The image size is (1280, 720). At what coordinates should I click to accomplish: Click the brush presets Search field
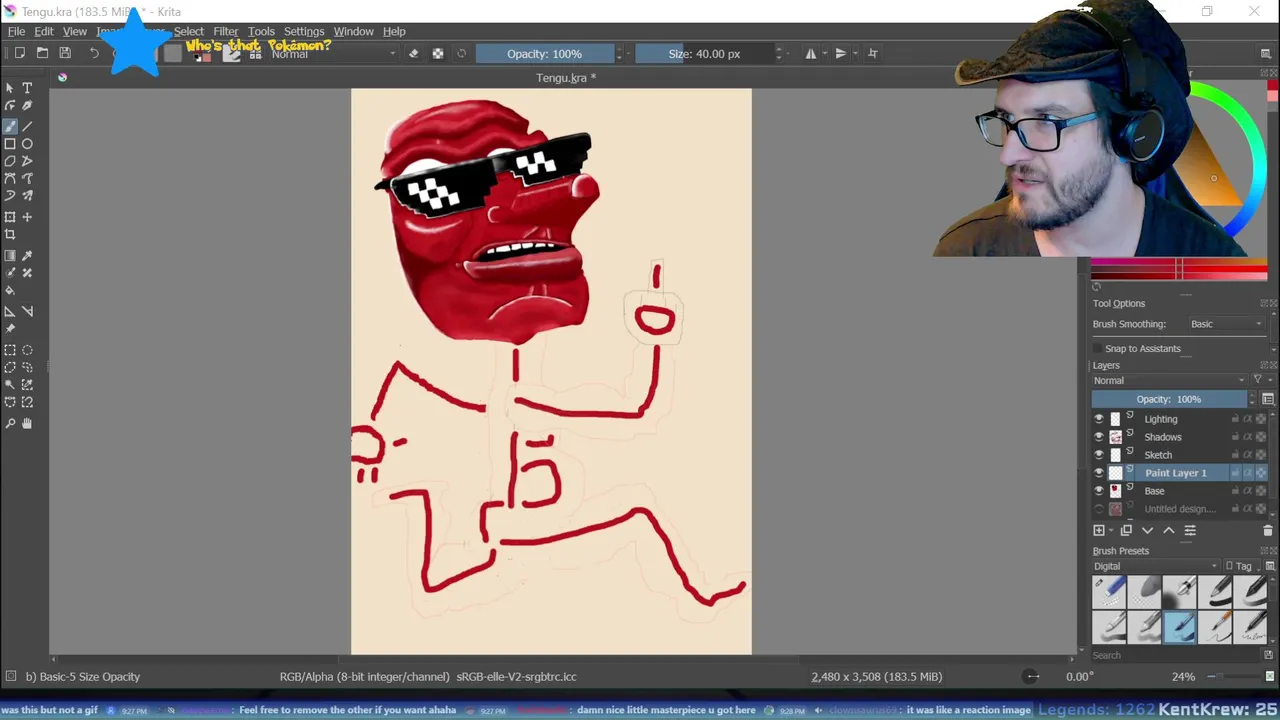click(1174, 655)
